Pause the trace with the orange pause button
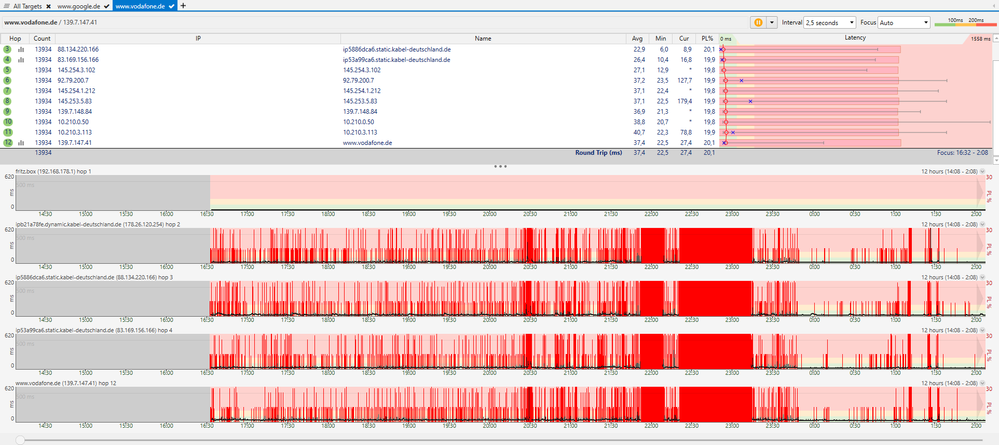This screenshot has height=445, width=999. coord(758,21)
